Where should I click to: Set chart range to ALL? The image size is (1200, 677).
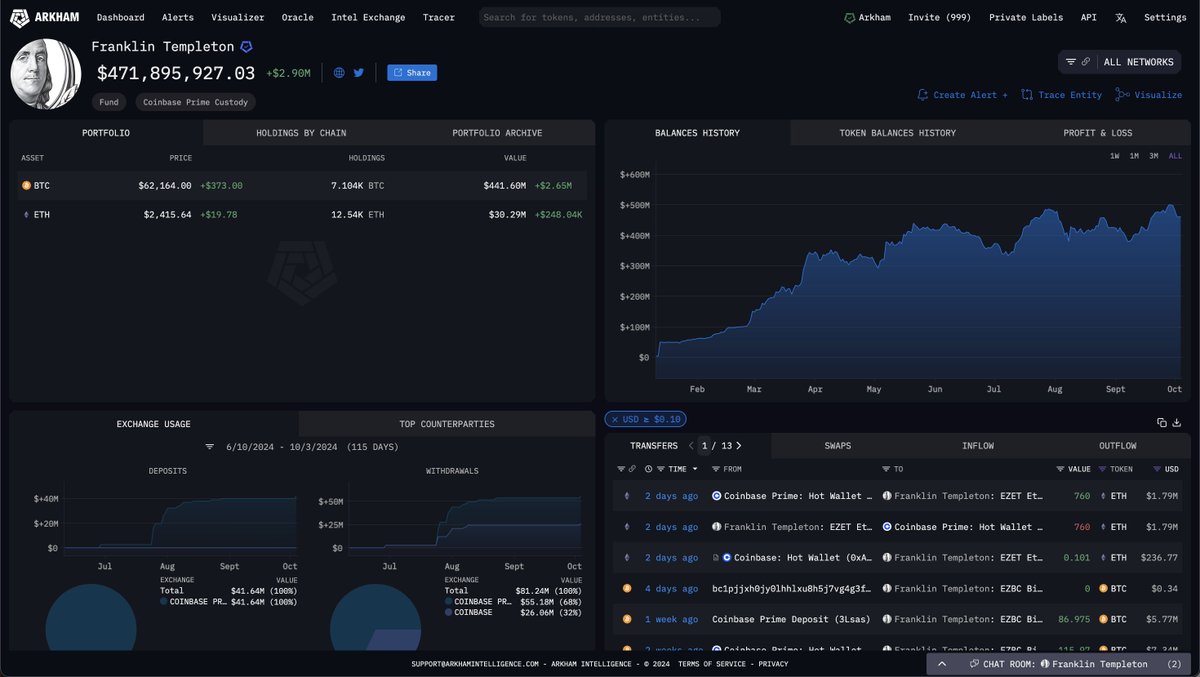pos(1175,156)
